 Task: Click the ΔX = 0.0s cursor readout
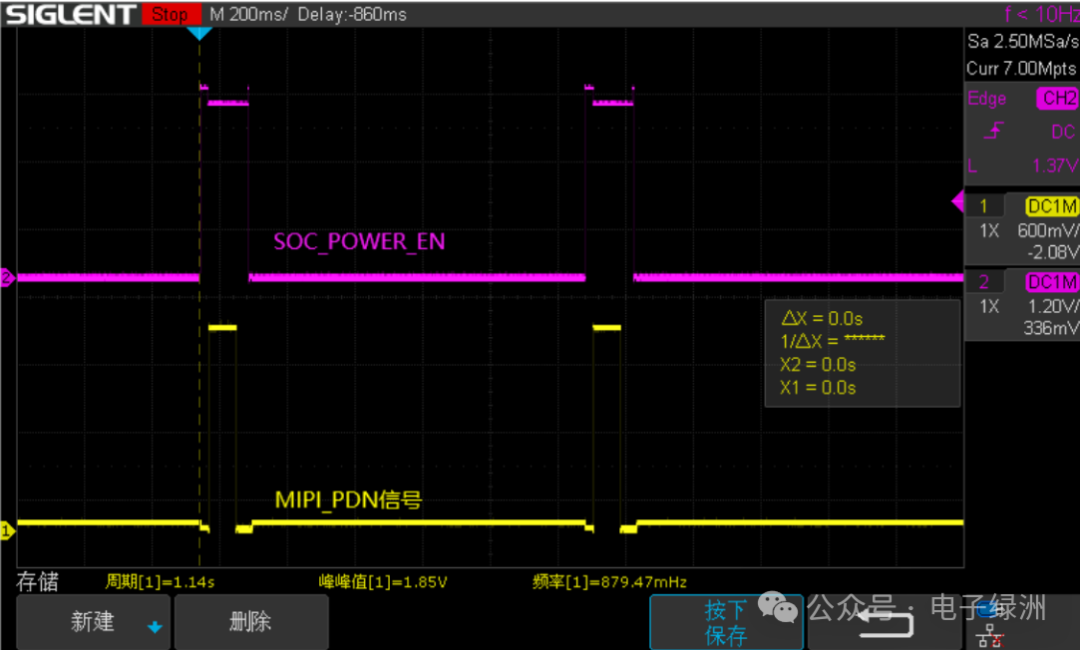coord(822,318)
